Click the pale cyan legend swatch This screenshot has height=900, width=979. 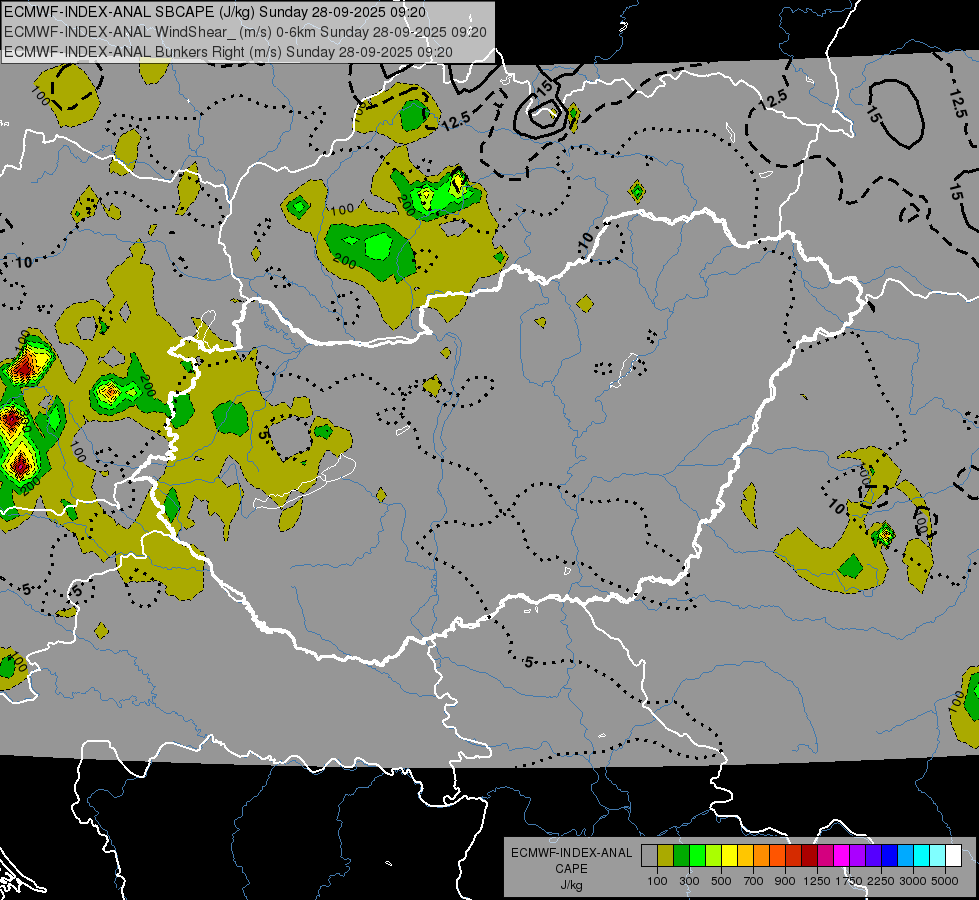pos(938,856)
